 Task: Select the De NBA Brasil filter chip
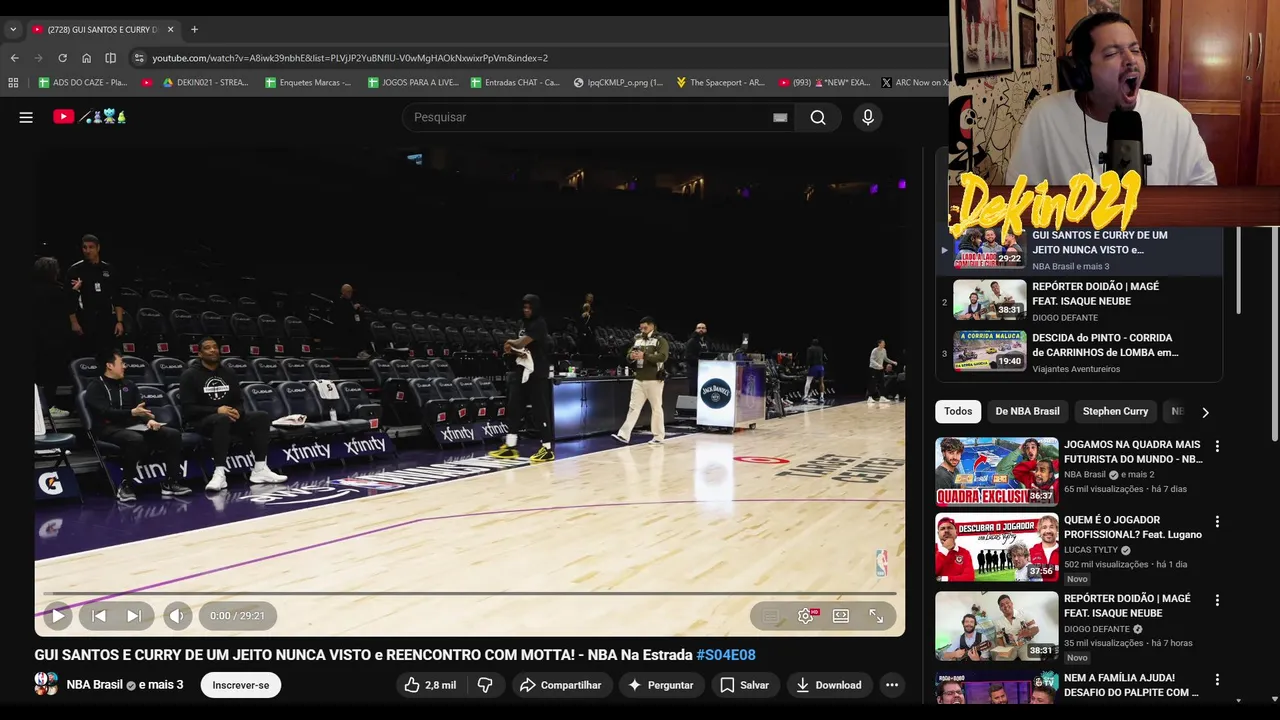(1027, 411)
